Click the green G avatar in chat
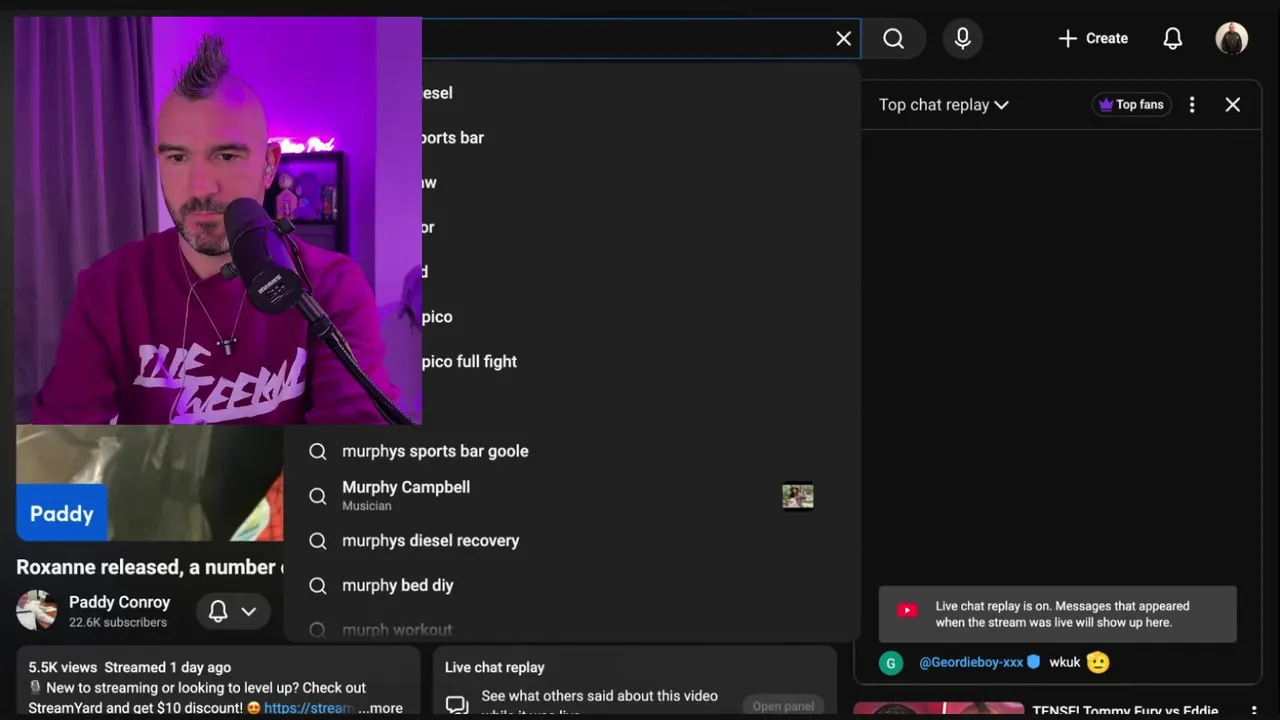 [891, 662]
